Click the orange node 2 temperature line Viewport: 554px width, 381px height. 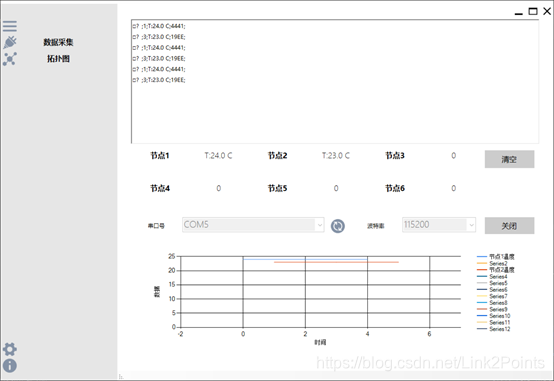pos(336,262)
